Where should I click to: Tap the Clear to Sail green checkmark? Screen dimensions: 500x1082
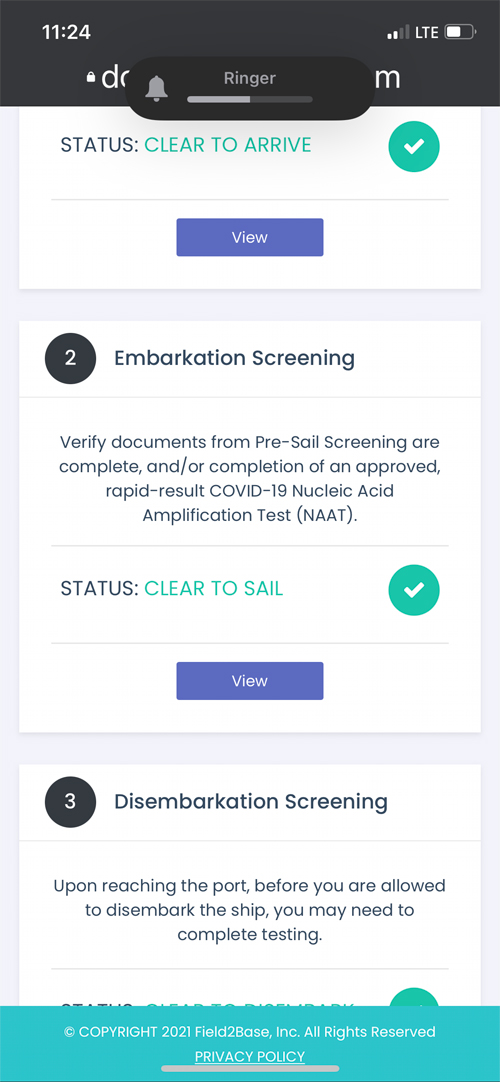[x=414, y=590]
